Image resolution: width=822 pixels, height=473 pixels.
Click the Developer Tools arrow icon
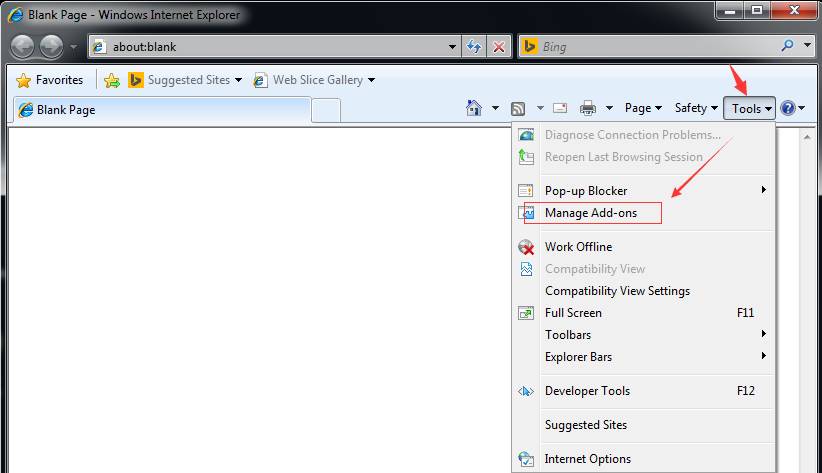click(x=526, y=391)
